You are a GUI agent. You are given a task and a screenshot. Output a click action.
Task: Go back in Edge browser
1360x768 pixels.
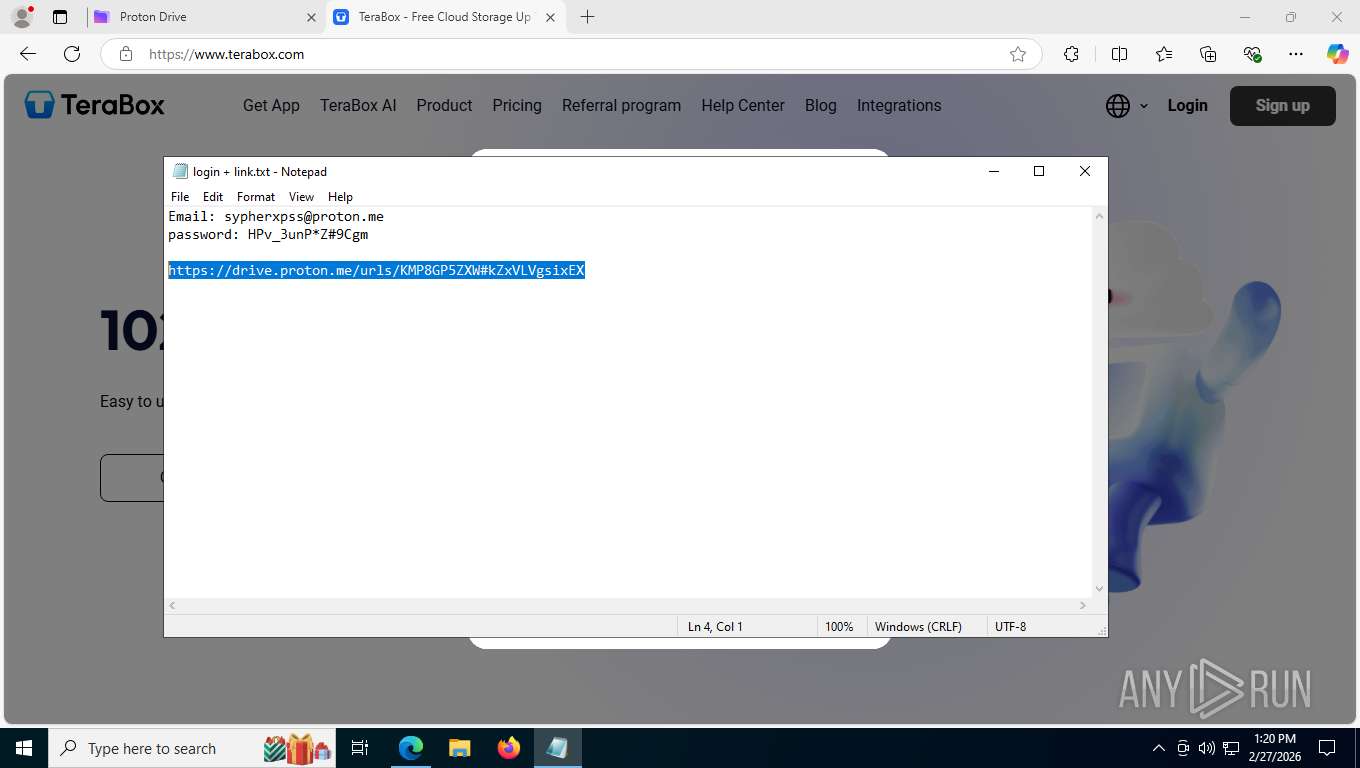(28, 54)
